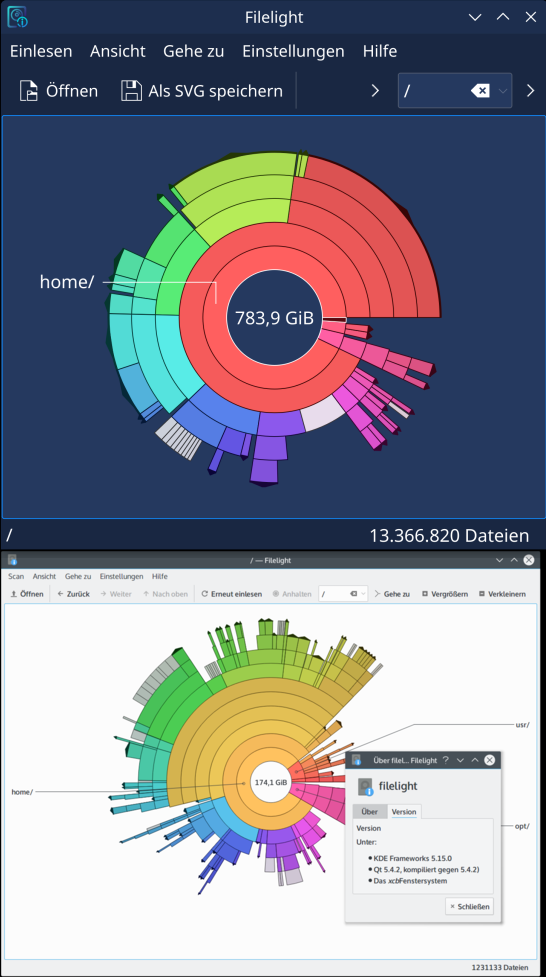Click the Öffnen button in the lower window toolbar
The width and height of the screenshot is (546, 977).
pyautogui.click(x=27, y=594)
